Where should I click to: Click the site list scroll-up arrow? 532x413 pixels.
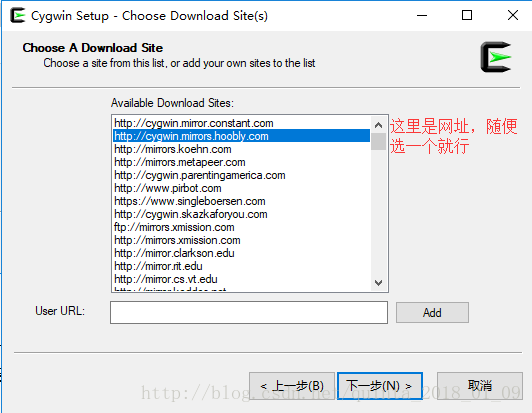click(379, 125)
